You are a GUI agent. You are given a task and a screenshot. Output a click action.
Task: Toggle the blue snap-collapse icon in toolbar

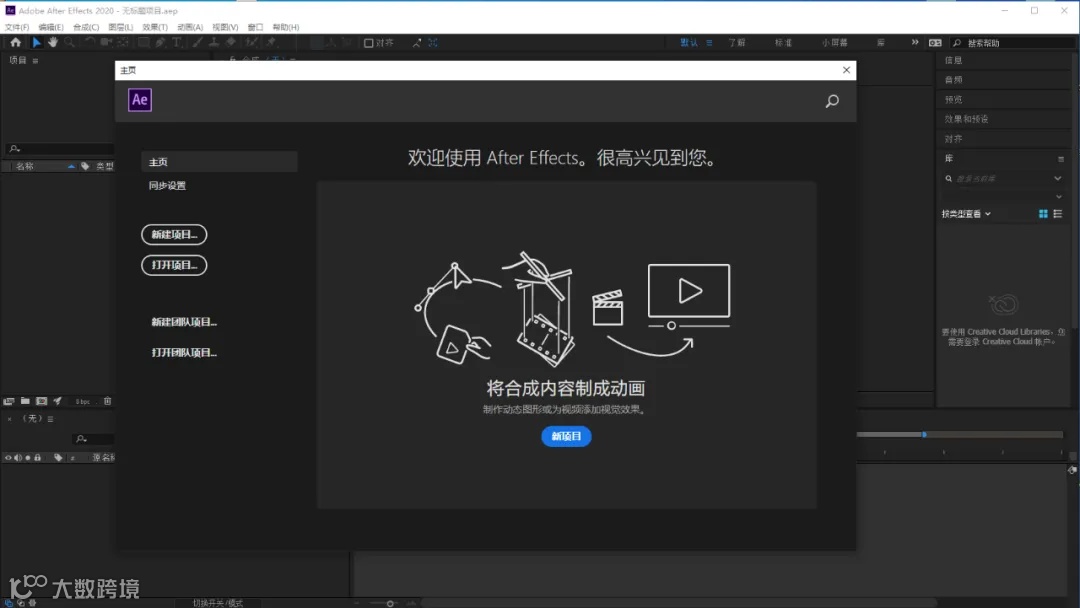pyautogui.click(x=433, y=43)
